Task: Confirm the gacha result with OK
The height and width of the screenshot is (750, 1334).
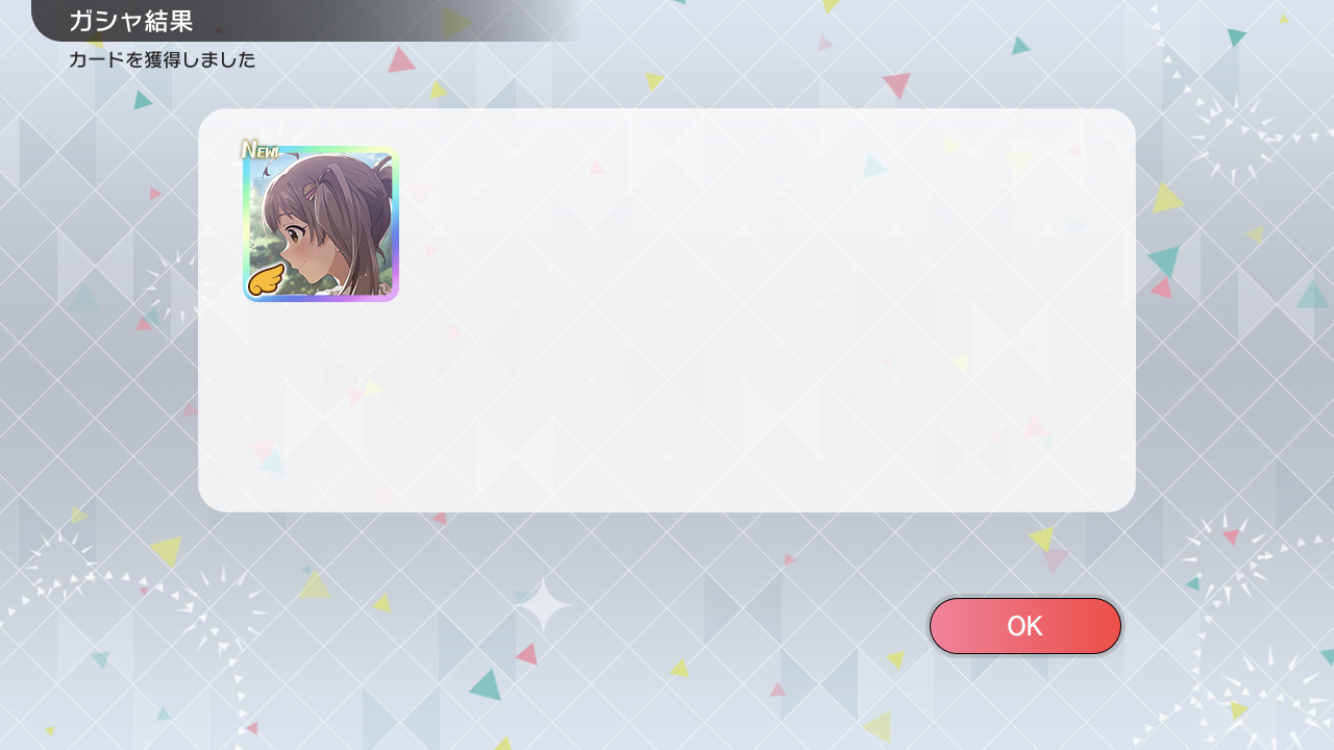Action: [x=1025, y=626]
